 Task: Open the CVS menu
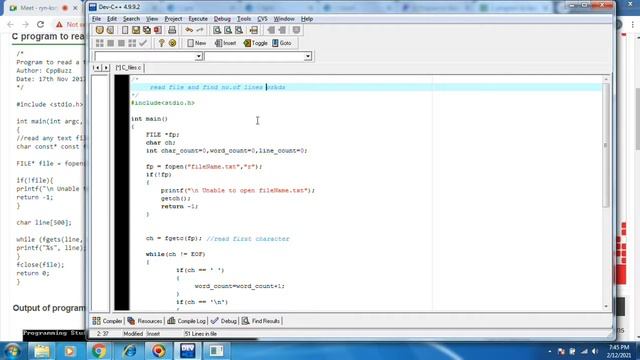click(262, 19)
